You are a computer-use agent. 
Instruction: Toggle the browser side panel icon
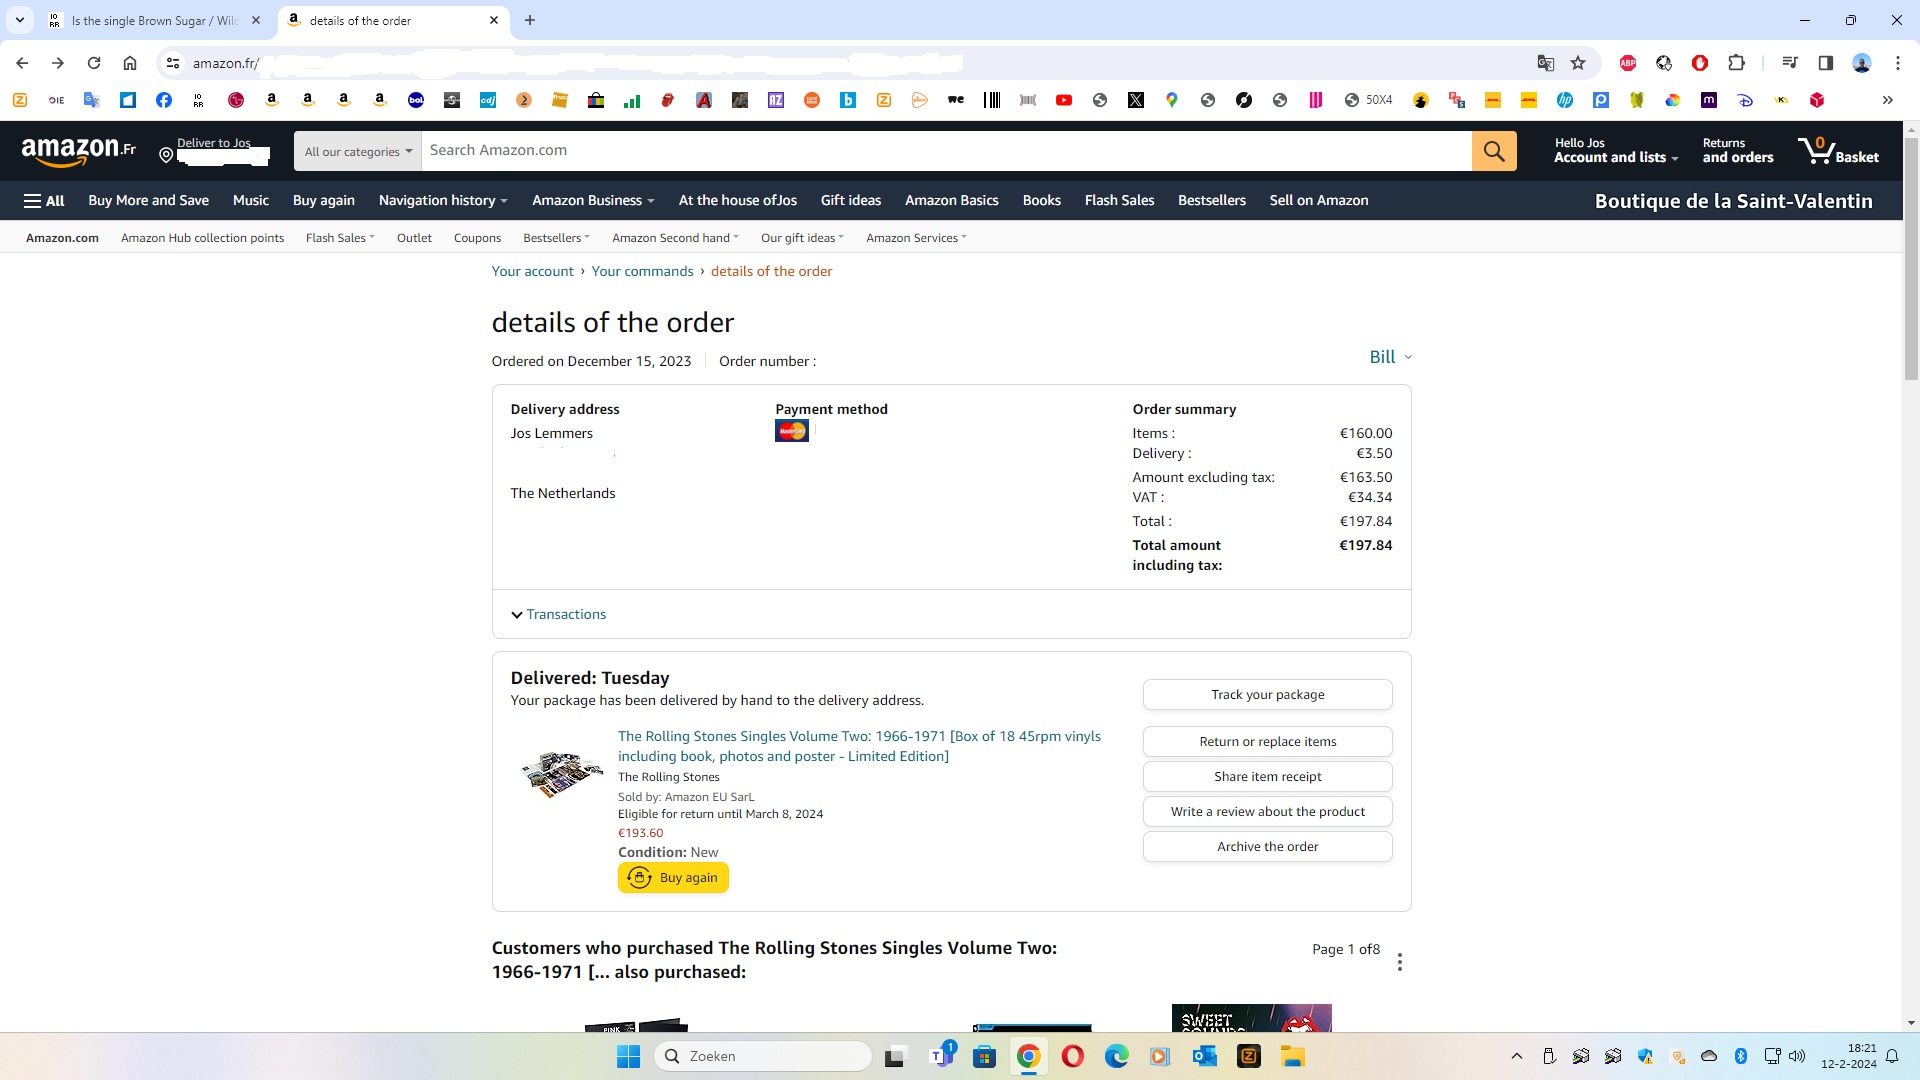pyautogui.click(x=1826, y=63)
